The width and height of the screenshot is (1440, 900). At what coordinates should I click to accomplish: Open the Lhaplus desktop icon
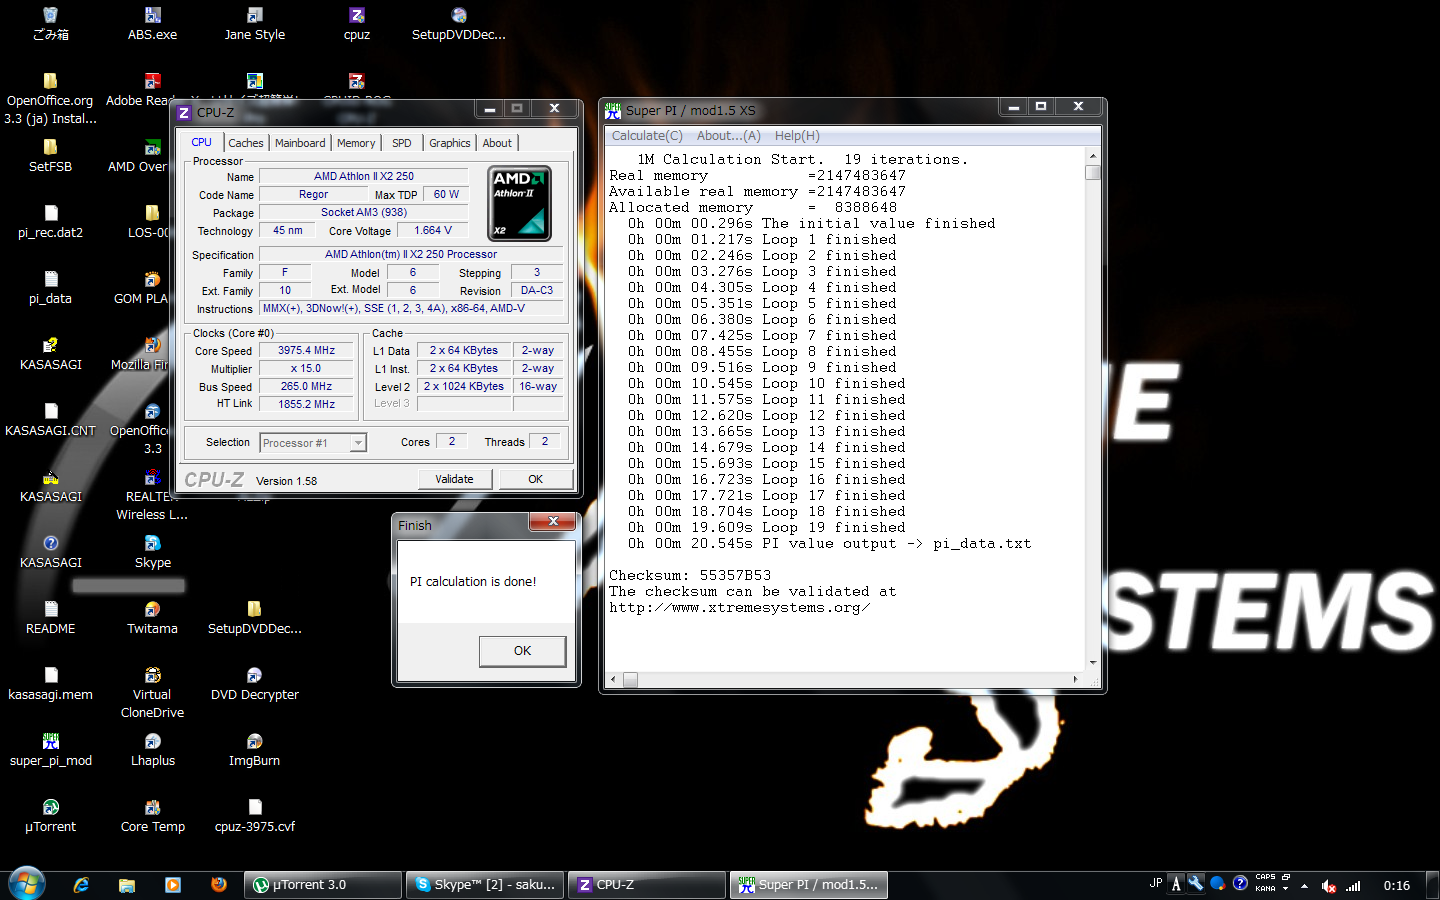153,750
